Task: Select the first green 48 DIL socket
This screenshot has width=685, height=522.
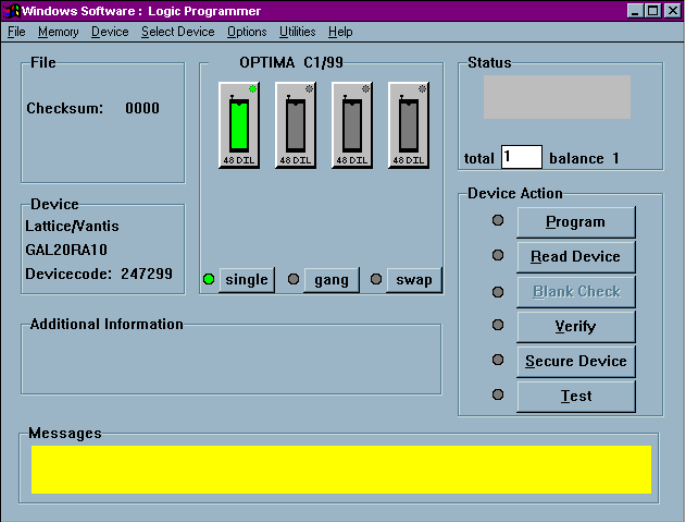Action: tap(239, 125)
